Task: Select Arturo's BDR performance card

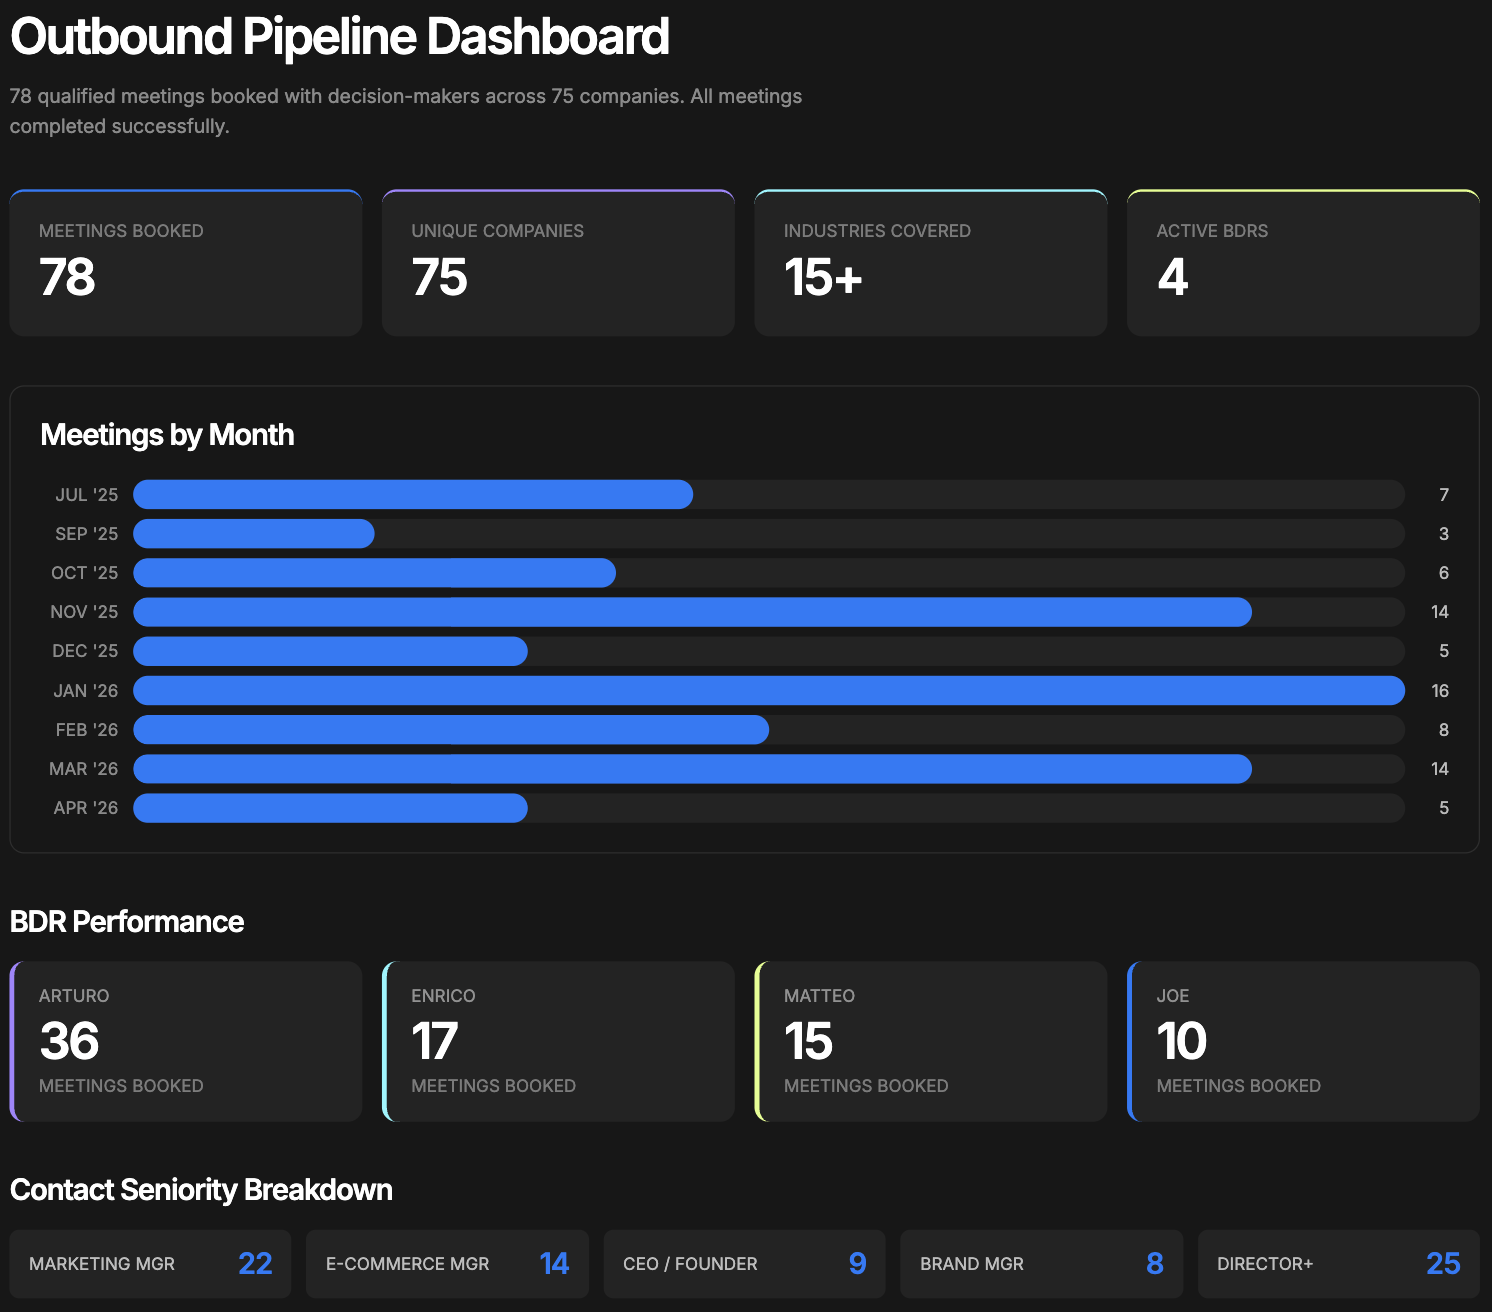Action: click(x=185, y=1041)
